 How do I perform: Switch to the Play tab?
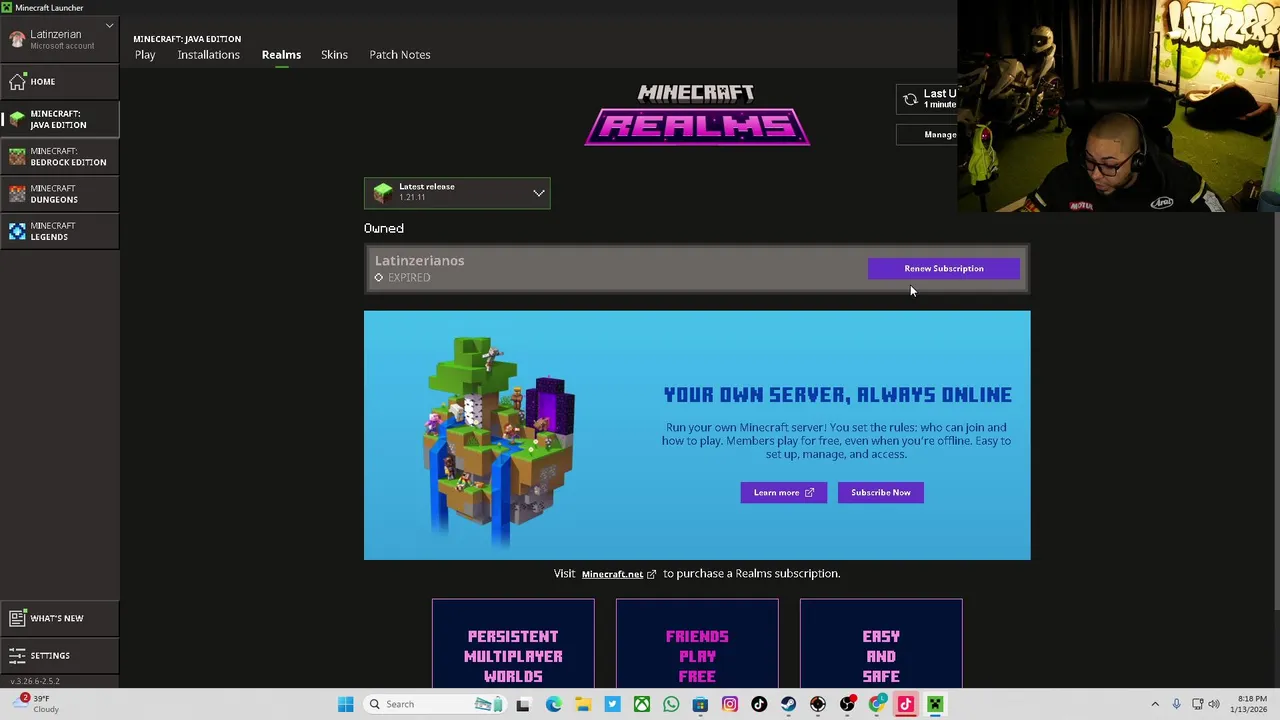[x=145, y=54]
